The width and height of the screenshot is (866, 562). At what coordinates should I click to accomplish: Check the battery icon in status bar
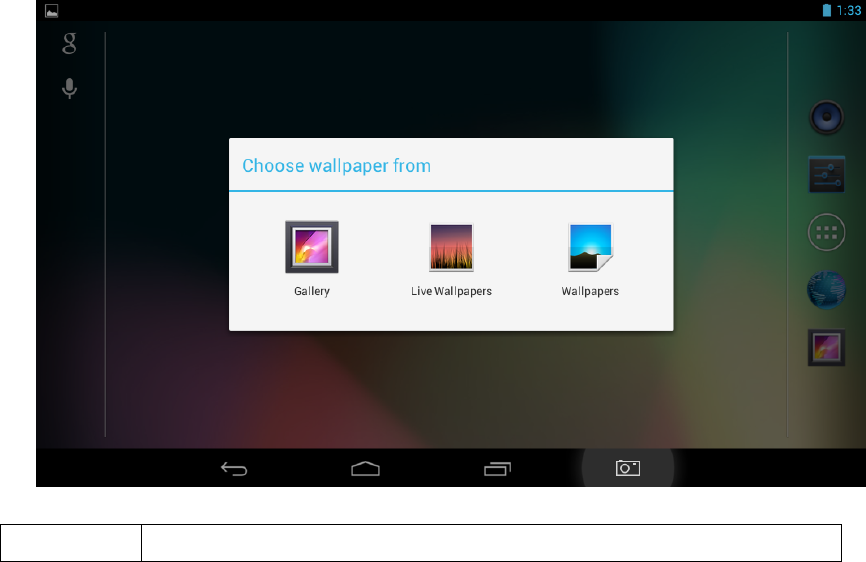[x=827, y=10]
